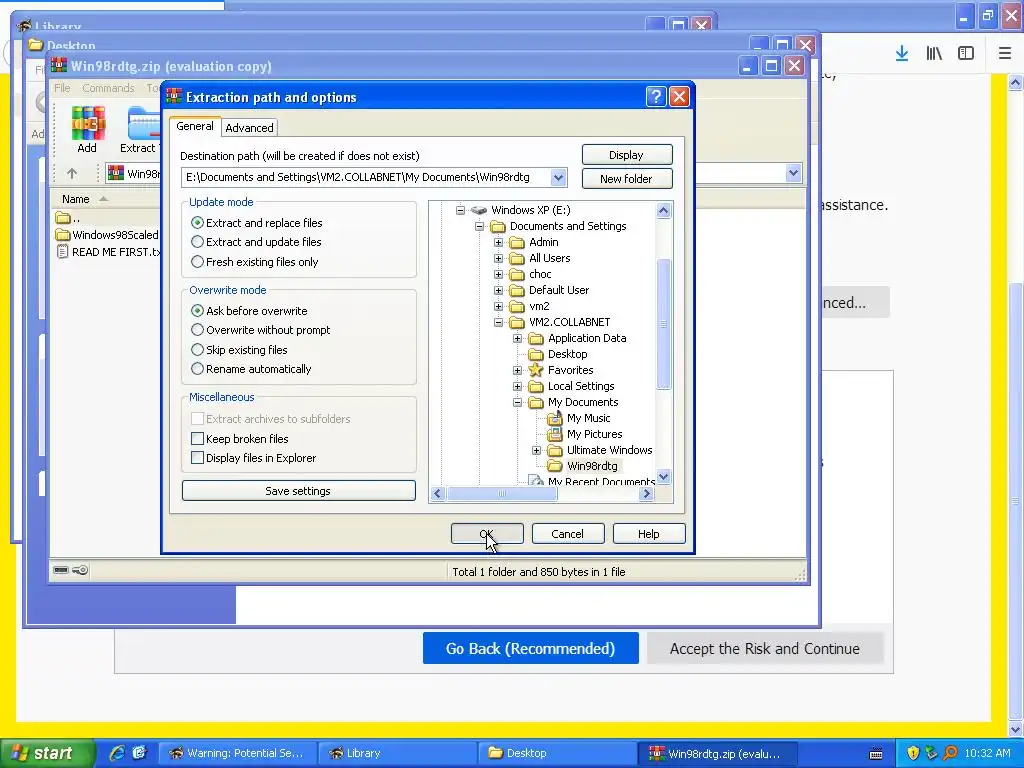Expand the Ultimate Windows folder node
Screen dimensions: 1024x768
(x=536, y=450)
